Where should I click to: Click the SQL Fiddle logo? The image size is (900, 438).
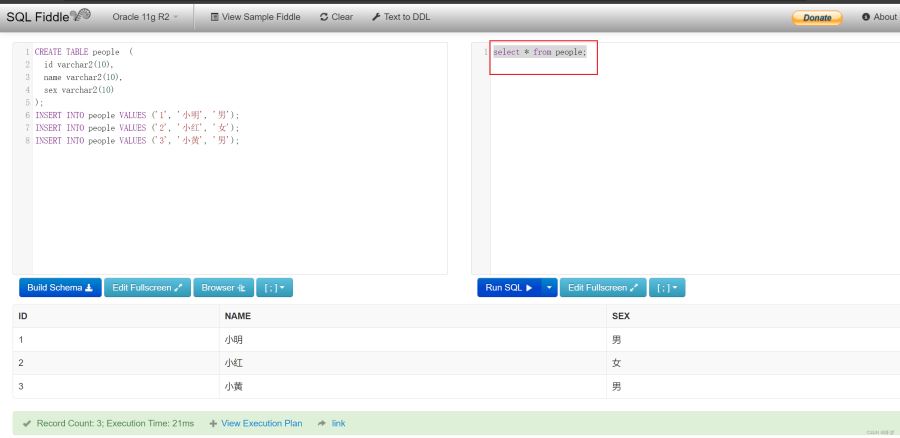[48, 17]
